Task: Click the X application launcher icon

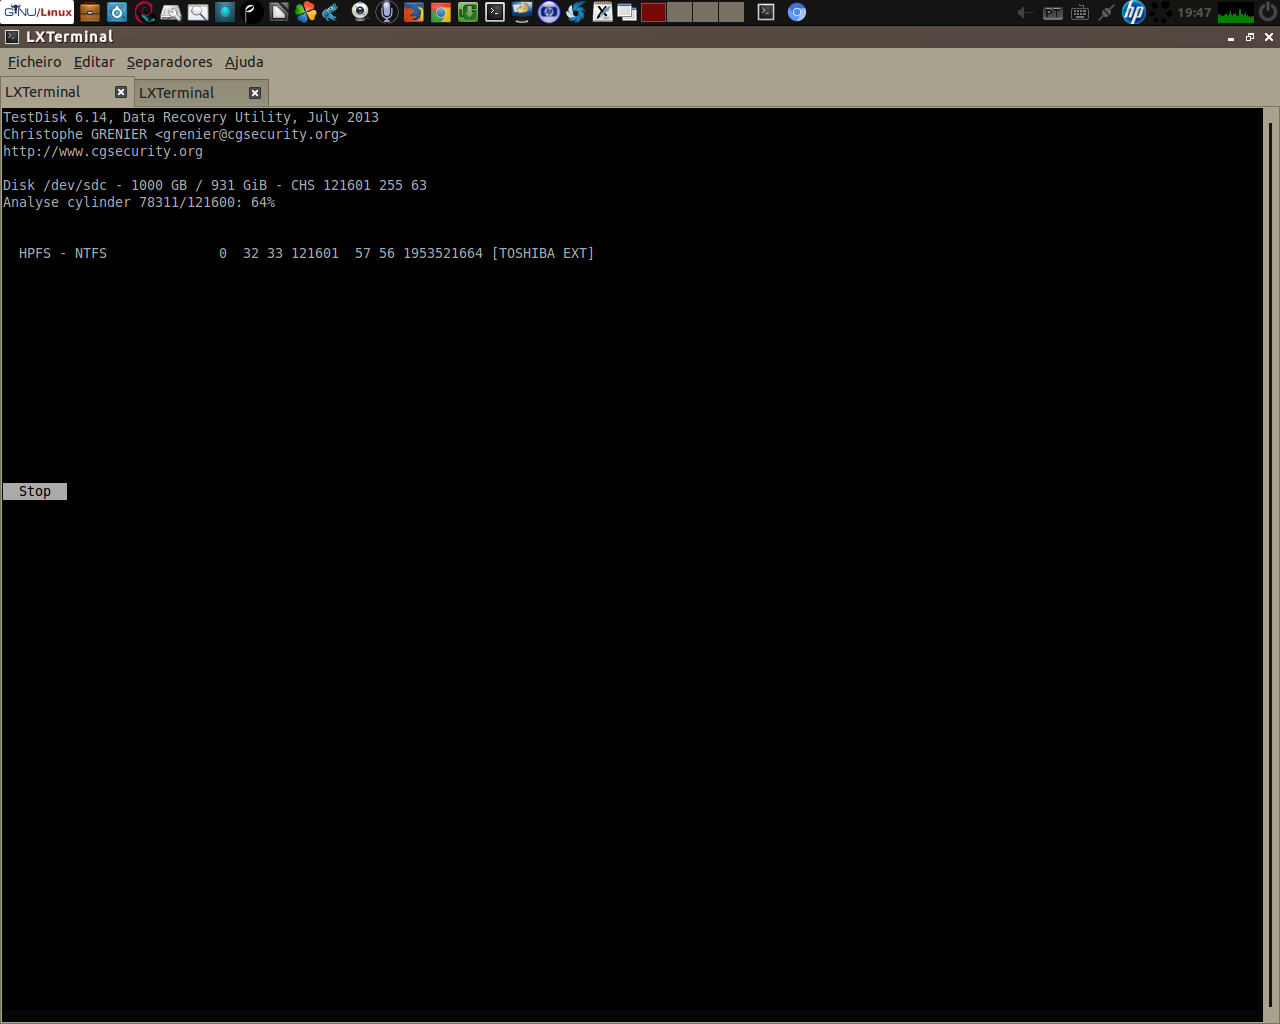Action: tap(603, 12)
